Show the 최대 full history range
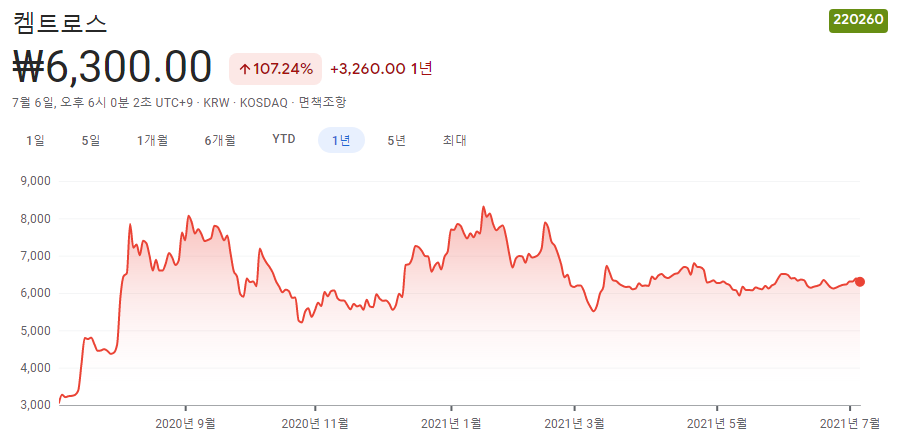This screenshot has height=444, width=897. point(454,140)
